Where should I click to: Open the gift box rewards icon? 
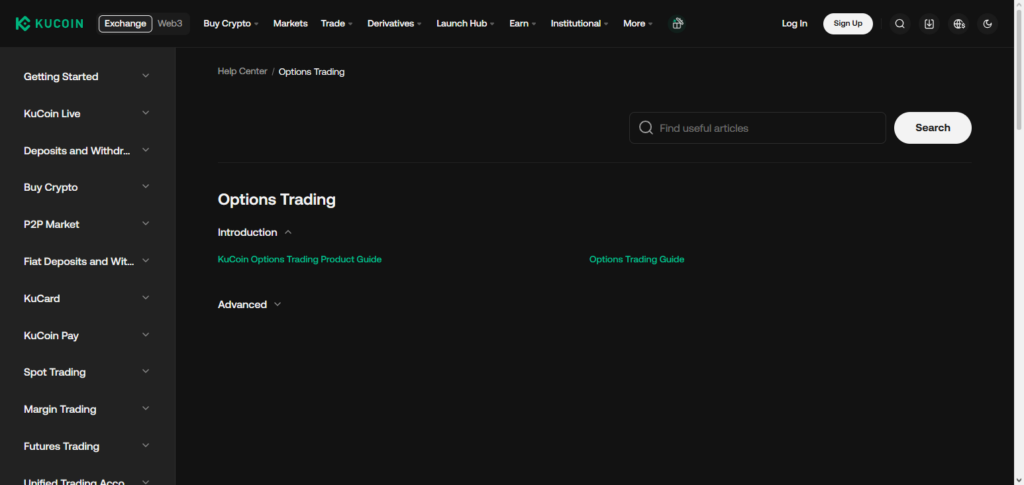click(x=677, y=23)
